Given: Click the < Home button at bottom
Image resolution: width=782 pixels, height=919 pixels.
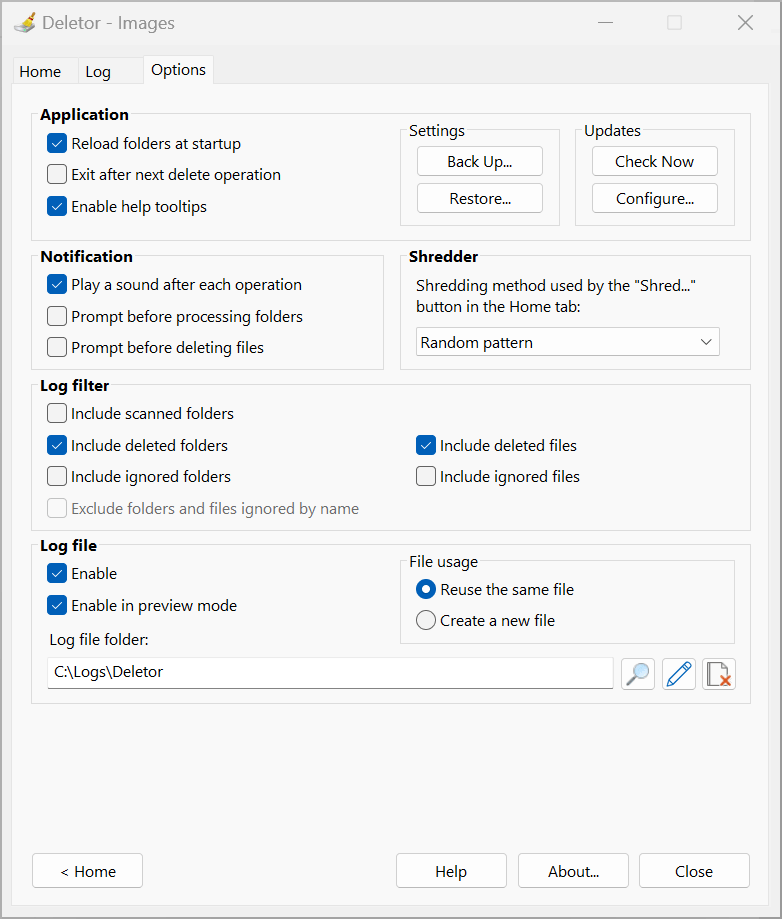Looking at the screenshot, I should (x=87, y=872).
